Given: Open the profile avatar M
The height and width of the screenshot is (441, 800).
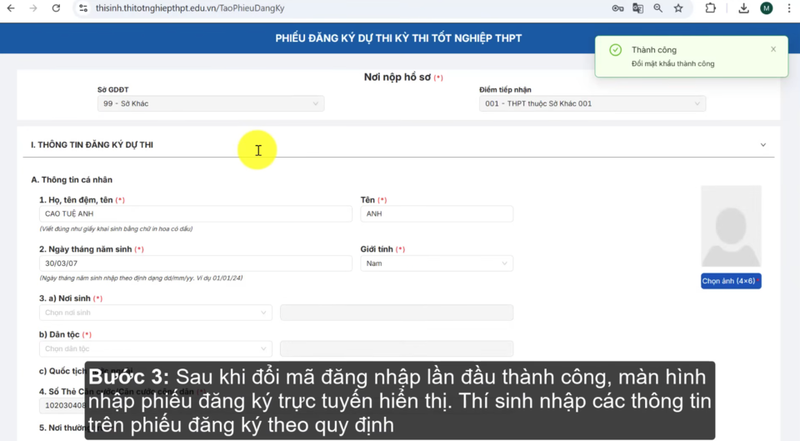Looking at the screenshot, I should point(766,8).
